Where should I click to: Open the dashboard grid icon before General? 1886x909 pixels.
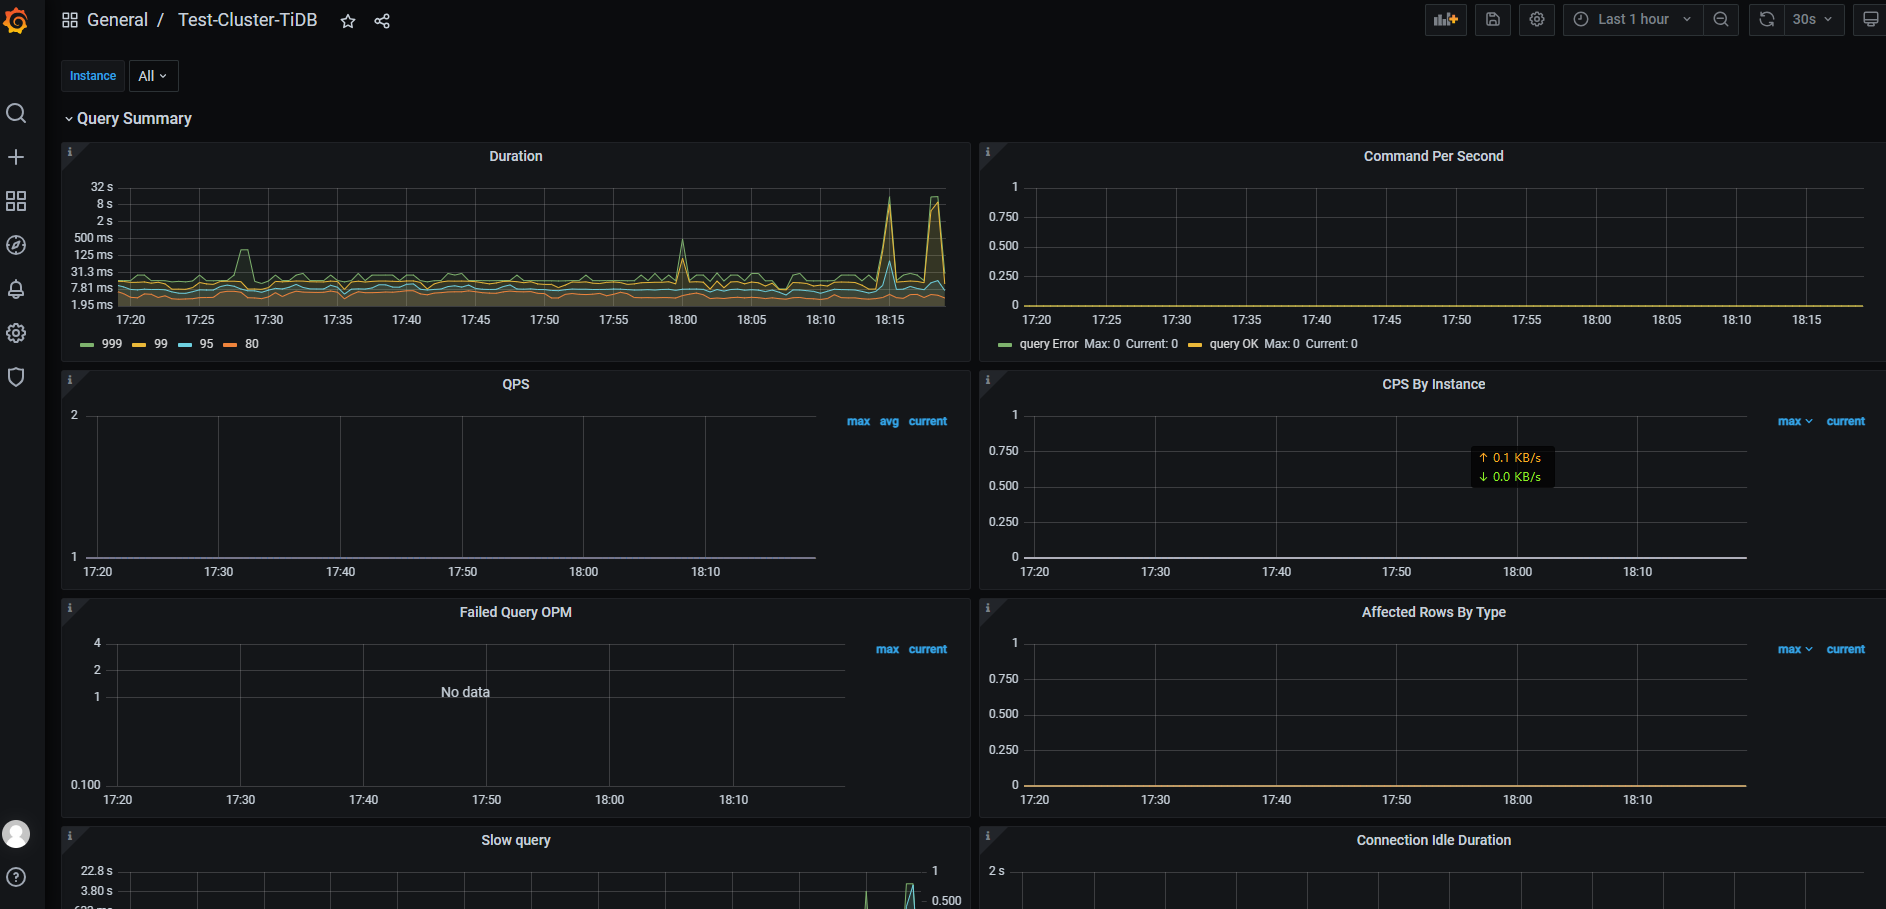click(70, 20)
